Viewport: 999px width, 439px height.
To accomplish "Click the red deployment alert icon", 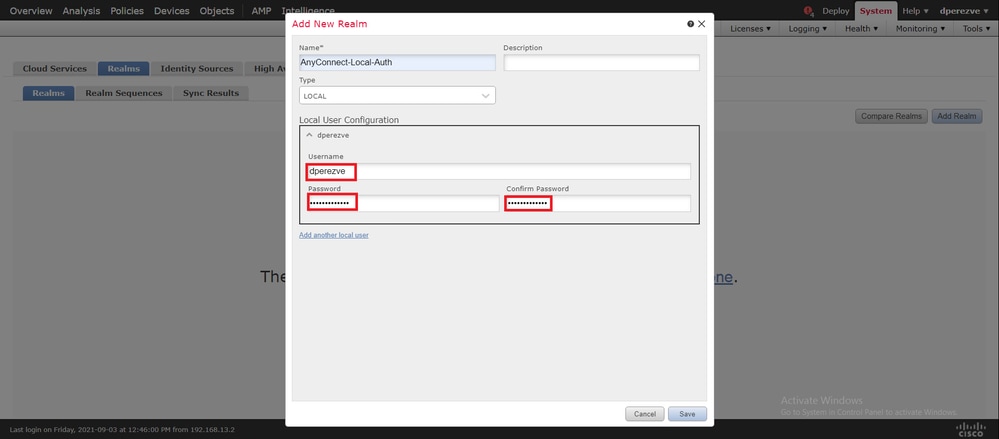I will [809, 11].
